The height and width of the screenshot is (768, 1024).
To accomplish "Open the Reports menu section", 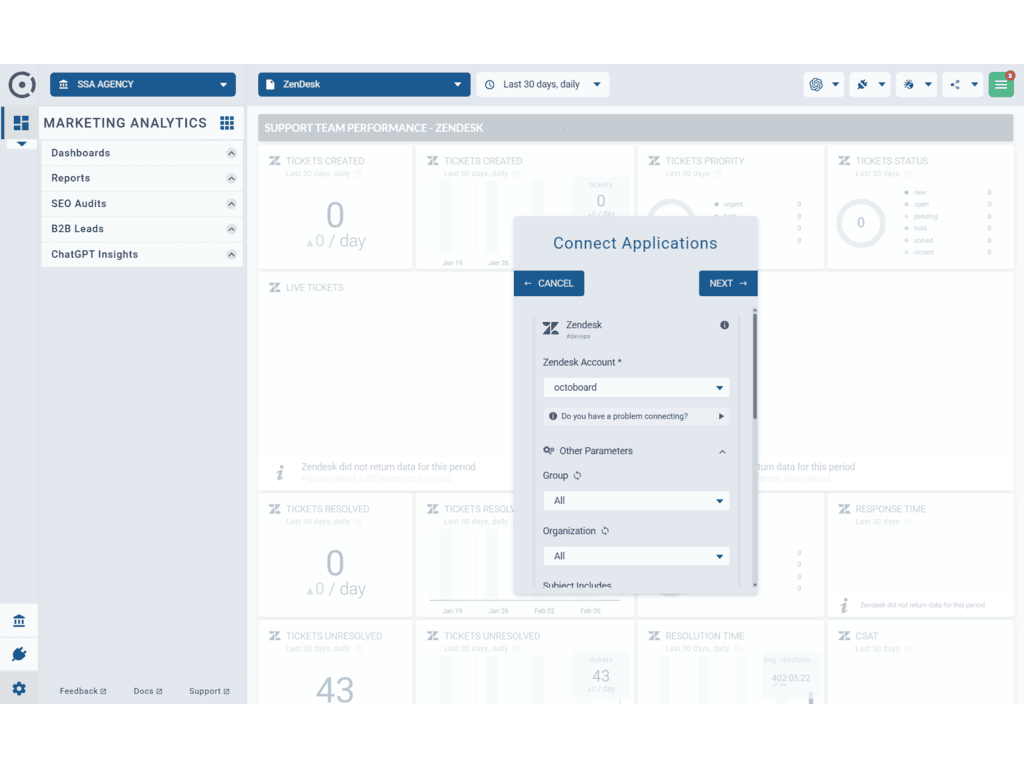I will click(x=141, y=178).
